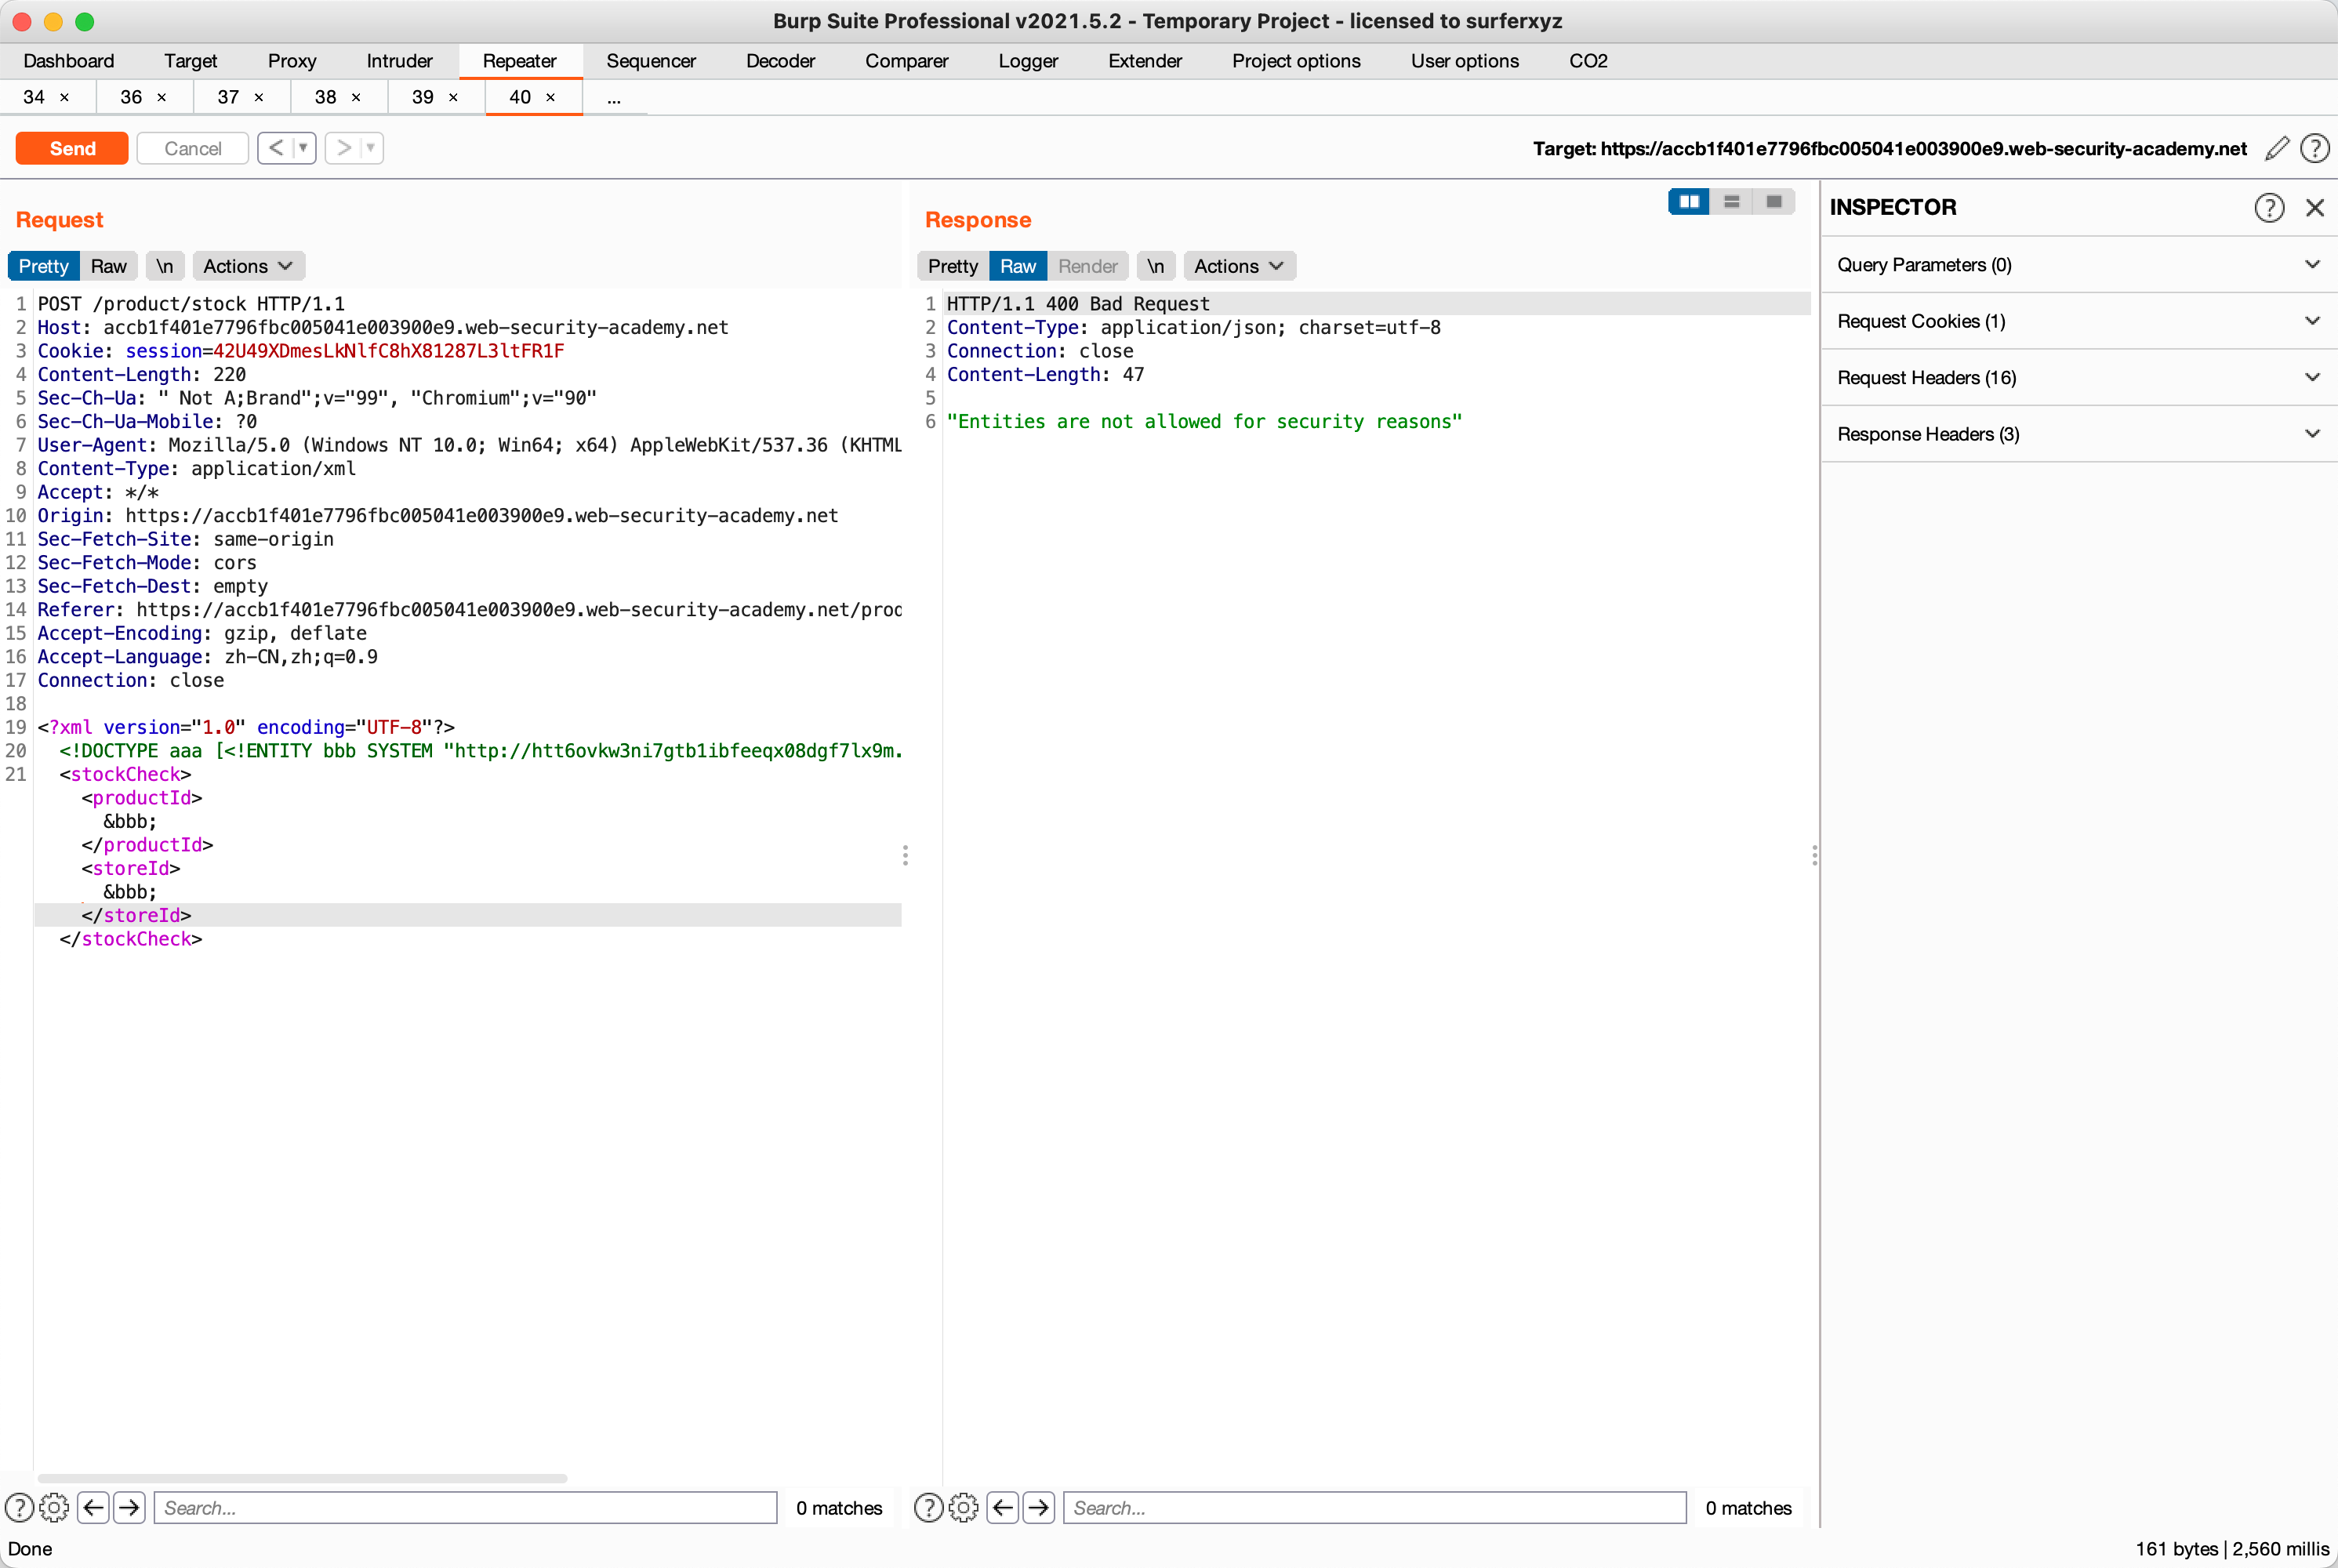The height and width of the screenshot is (1568, 2338).
Task: Toggle response non-printable characters \n
Action: (x=1156, y=266)
